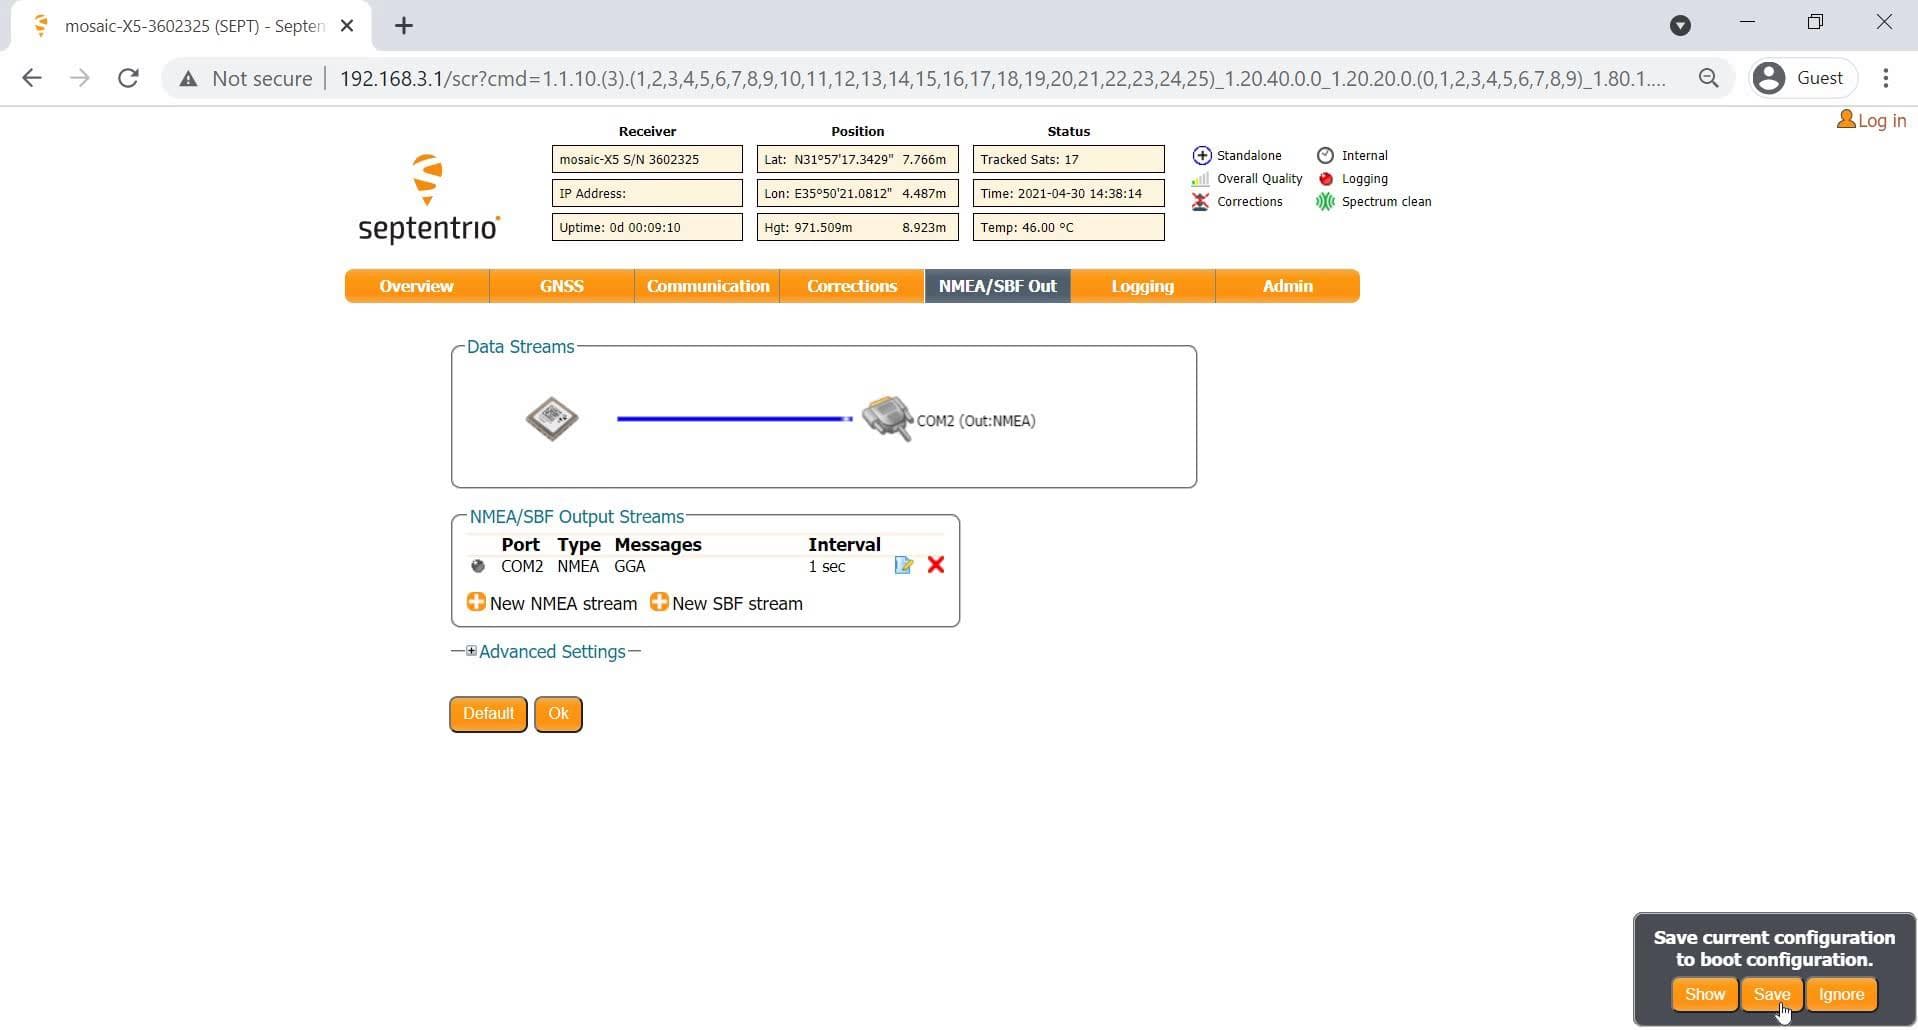Click the Spectrum clean status icon
Screen dimensions: 1918x1030
(1325, 202)
